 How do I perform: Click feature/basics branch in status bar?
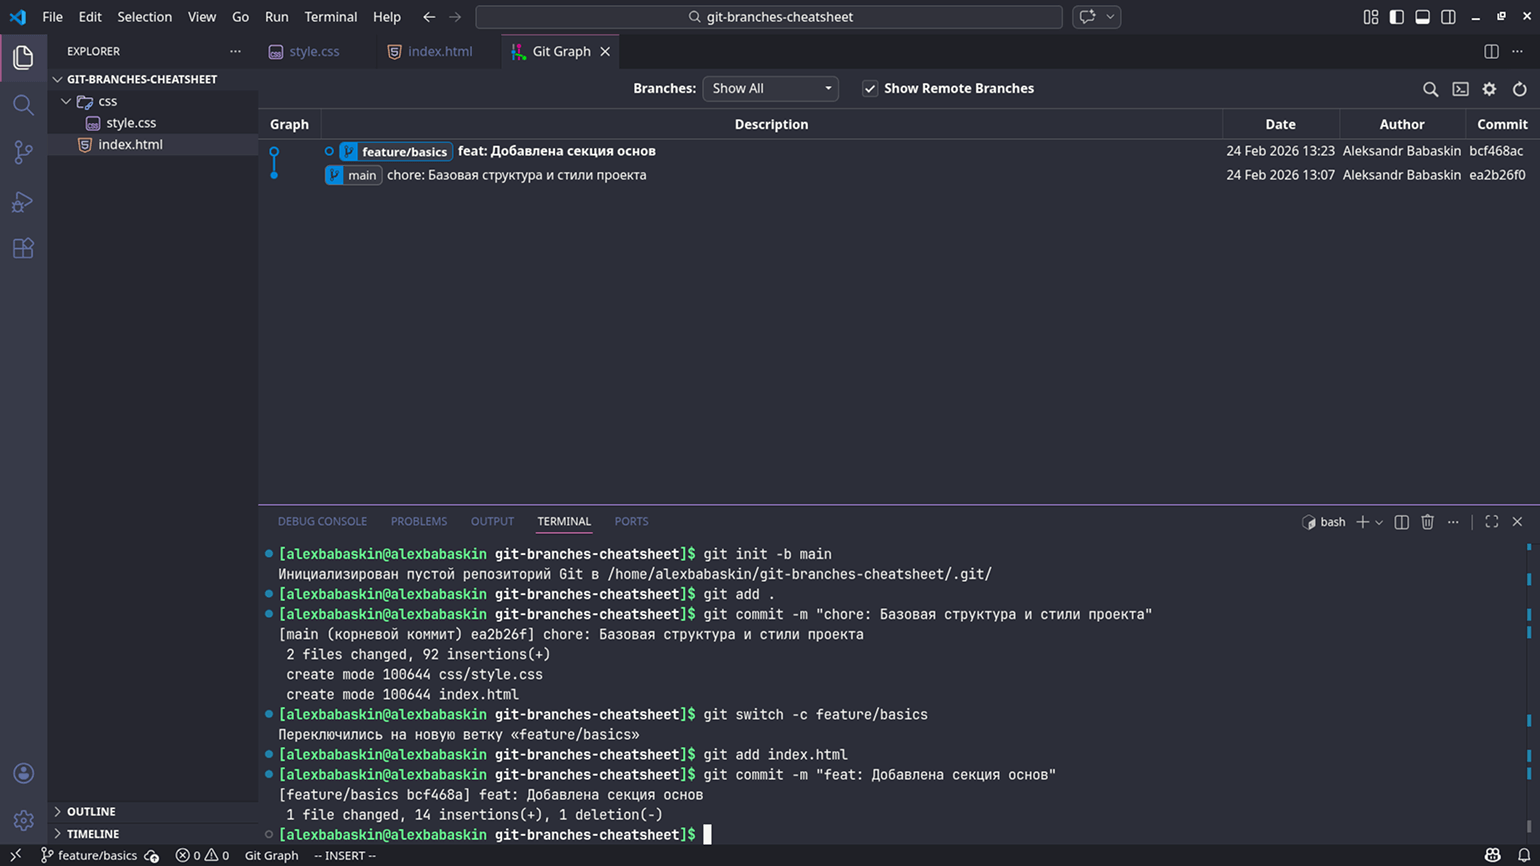[x=89, y=855]
